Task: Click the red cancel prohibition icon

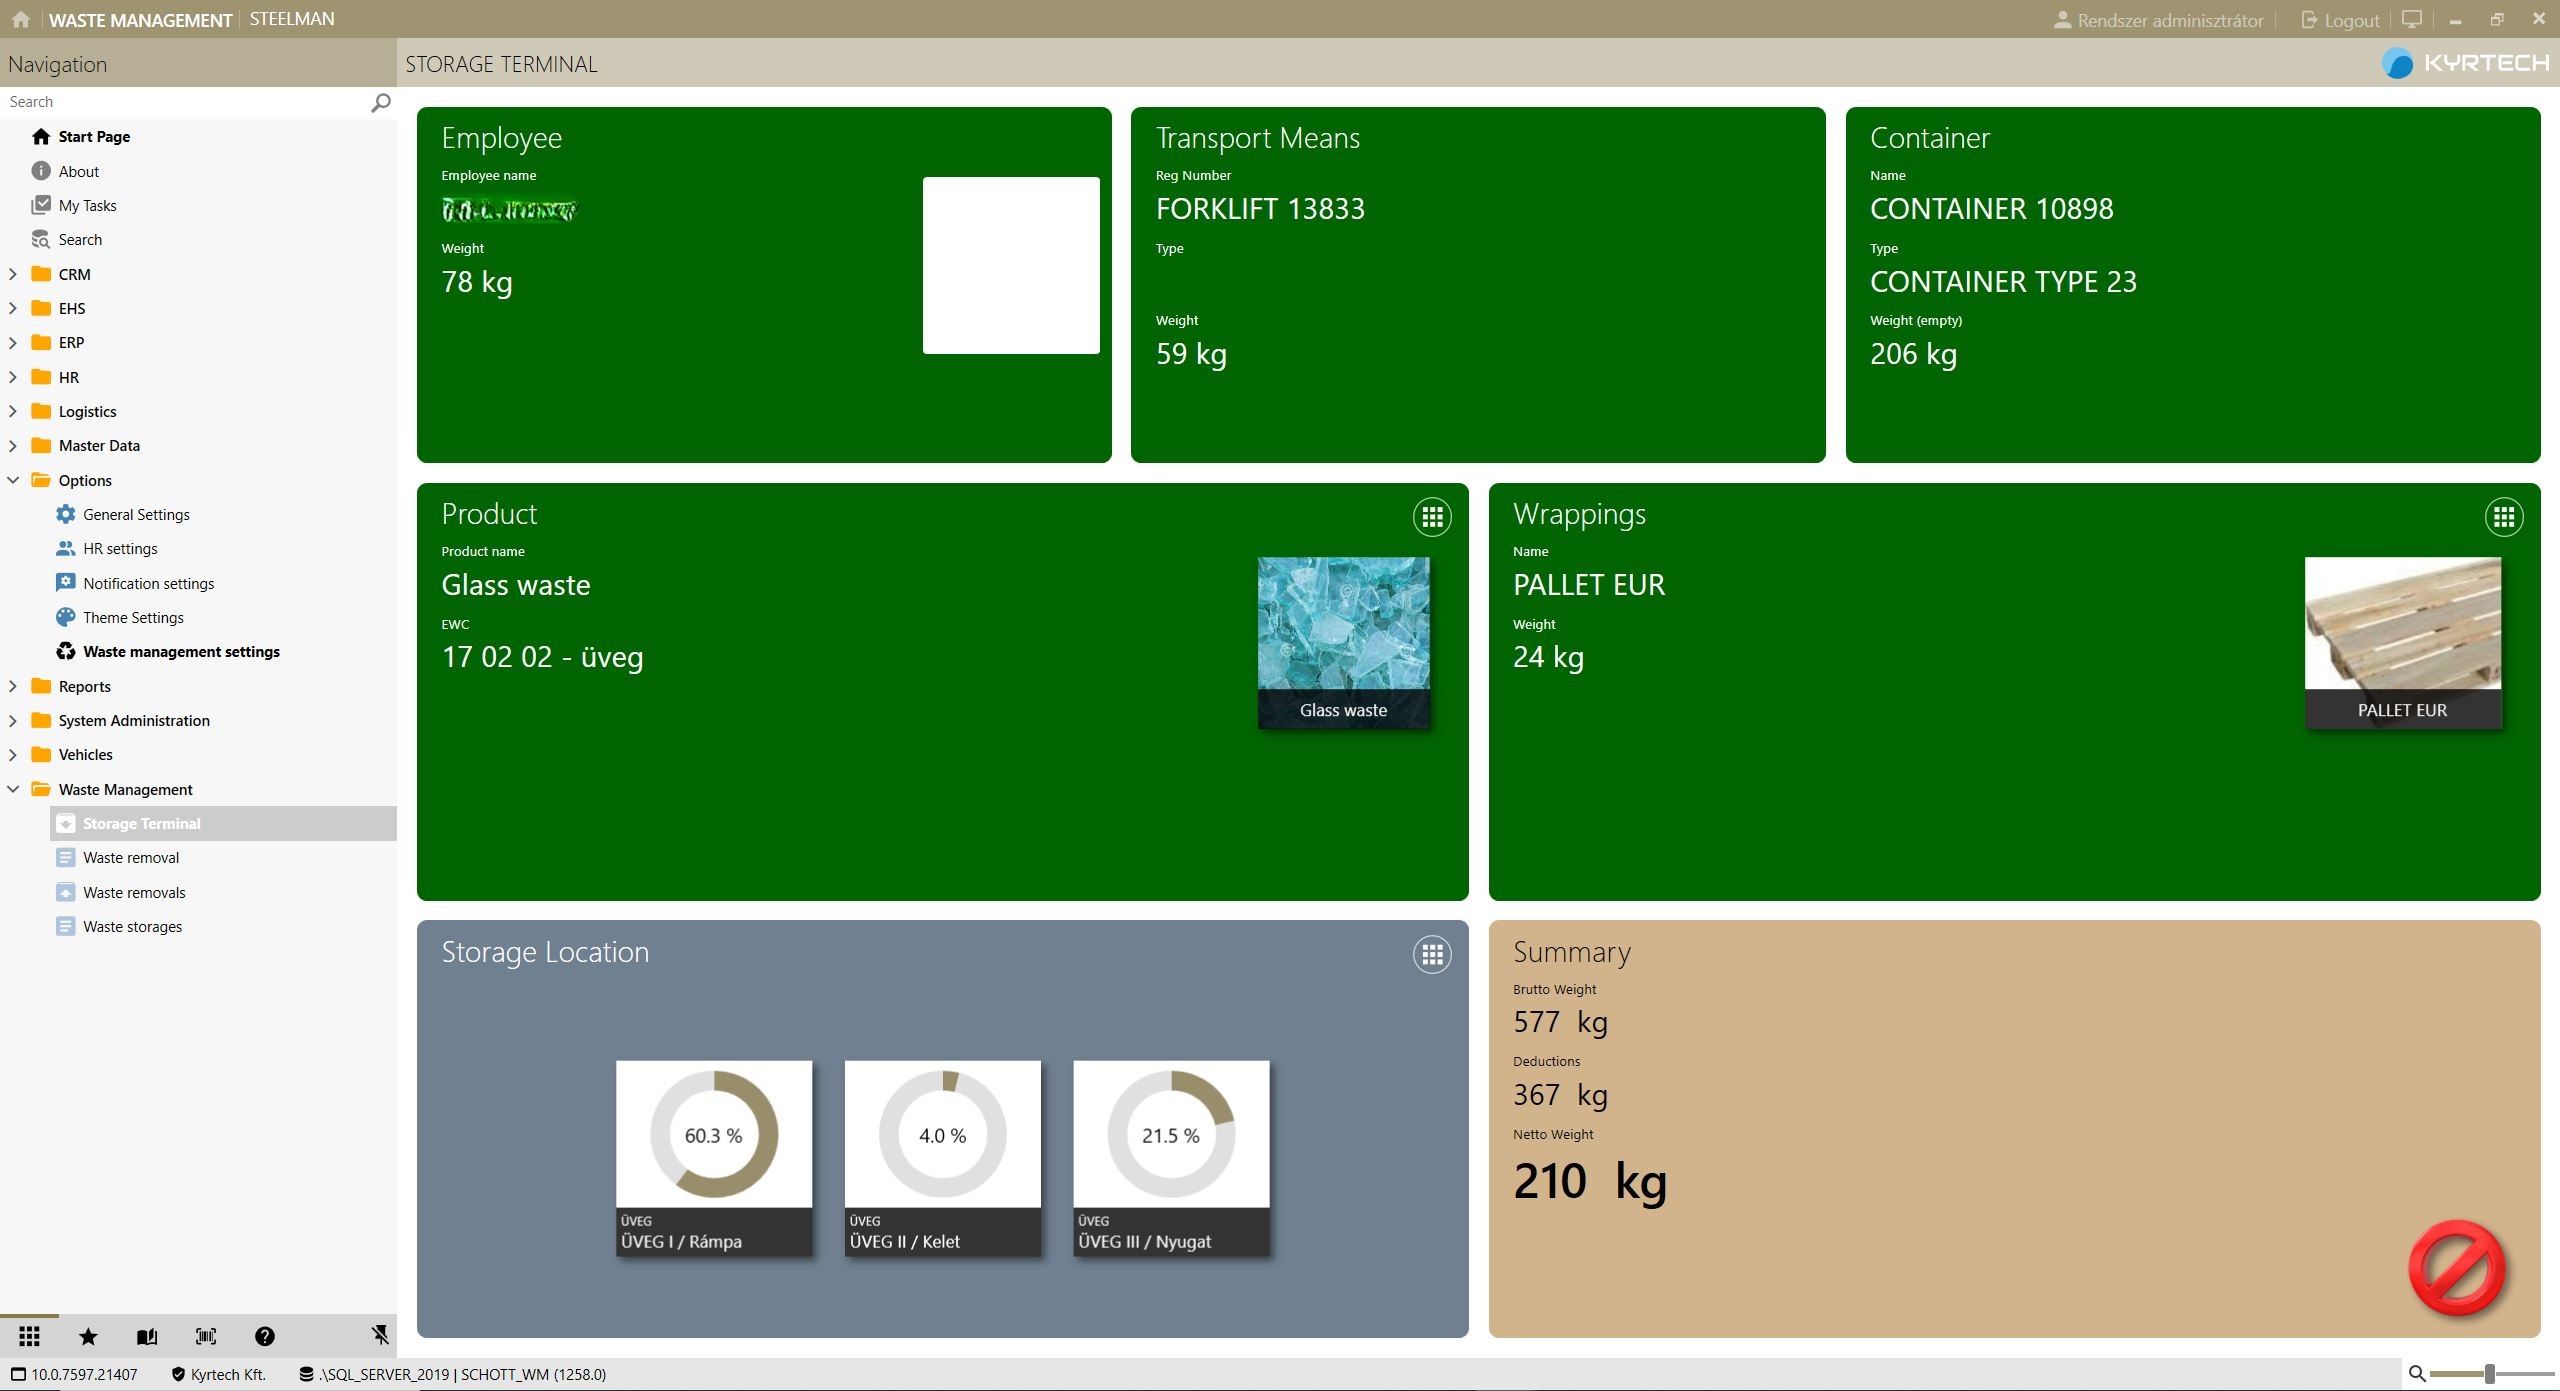Action: [x=2456, y=1267]
